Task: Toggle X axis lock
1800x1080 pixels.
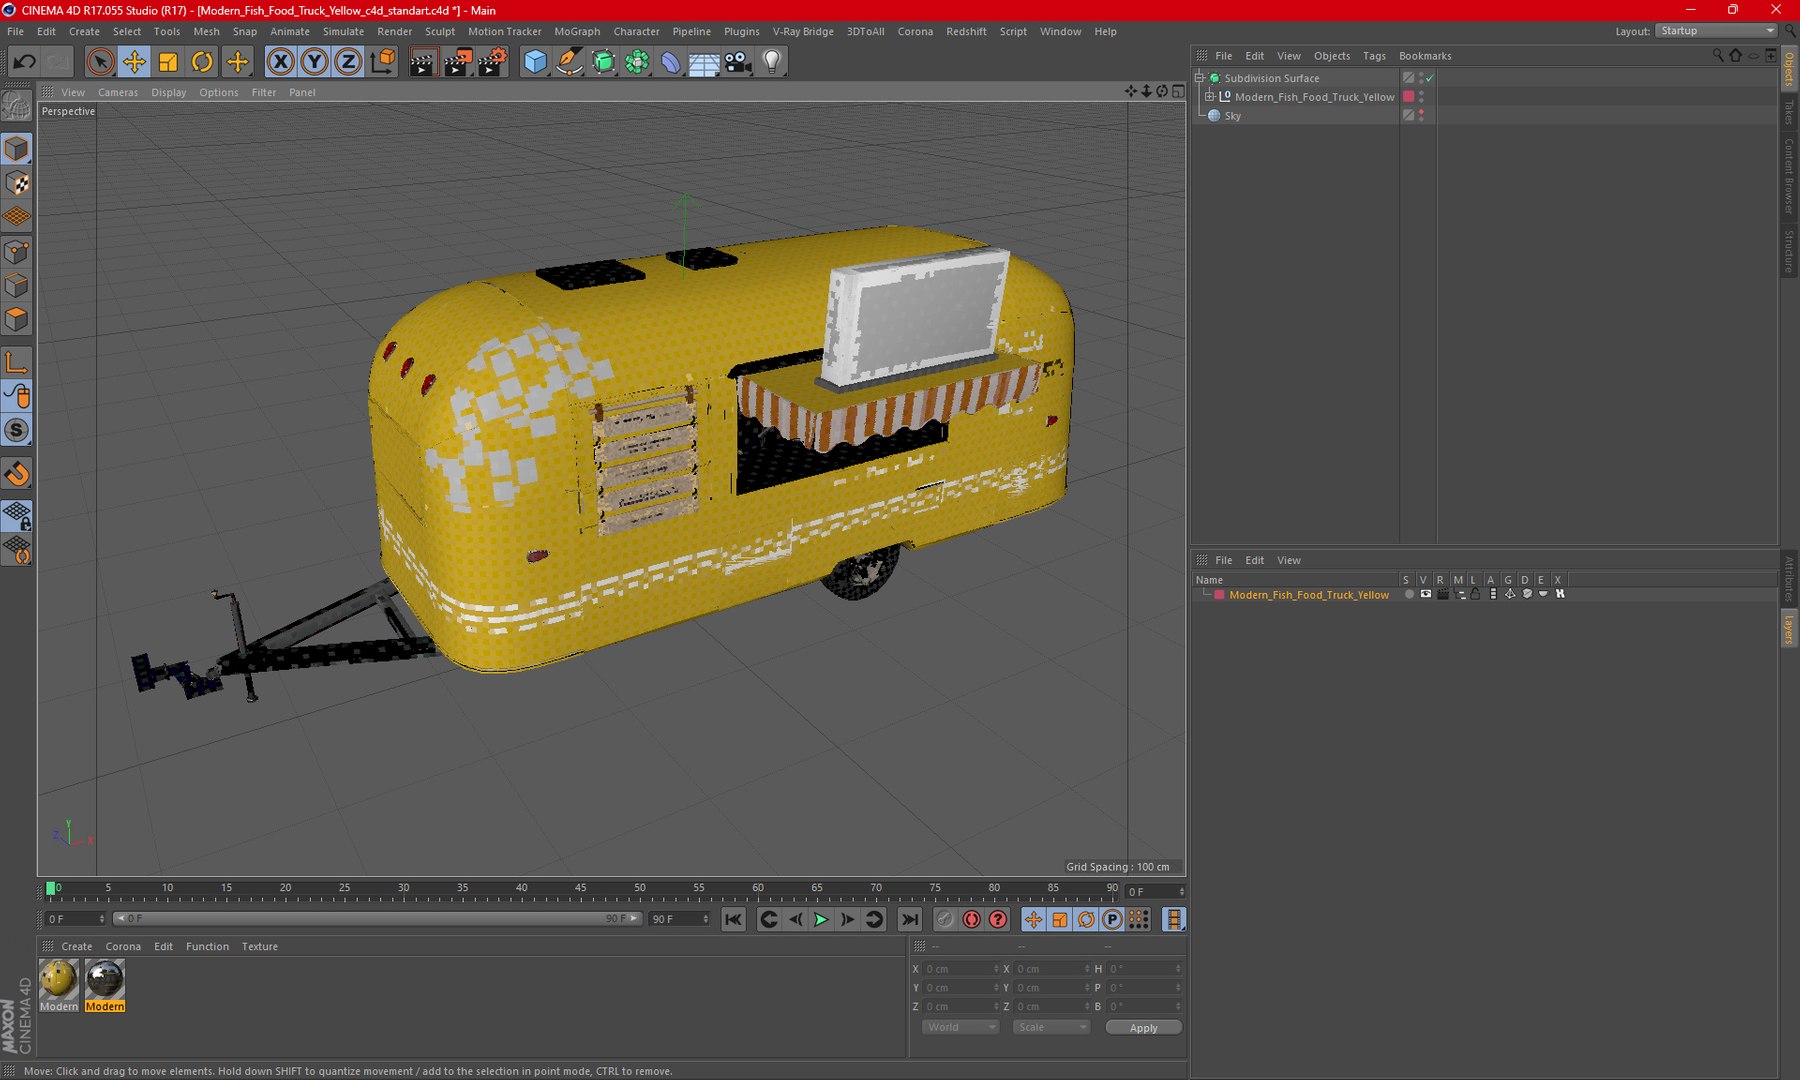Action: (281, 62)
